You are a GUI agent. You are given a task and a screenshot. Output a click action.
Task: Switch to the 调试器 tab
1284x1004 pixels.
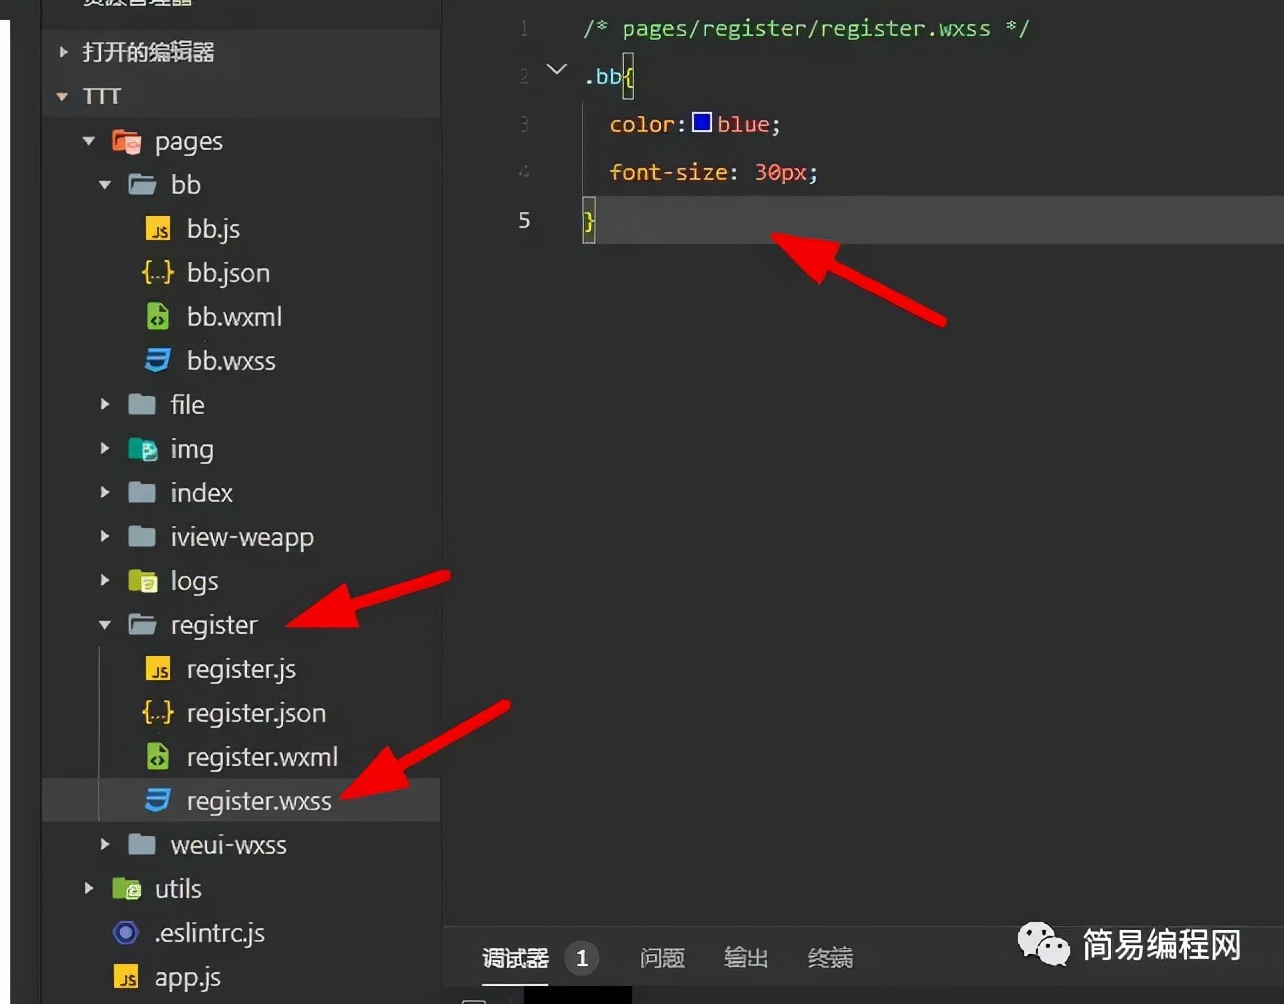click(515, 959)
